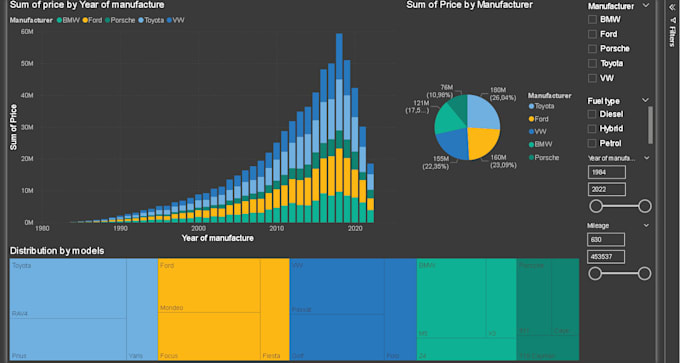Screen dimensions: 680x363
Task: Click the 'Sum of Price by Manufacturer' title
Action: click(469, 4)
